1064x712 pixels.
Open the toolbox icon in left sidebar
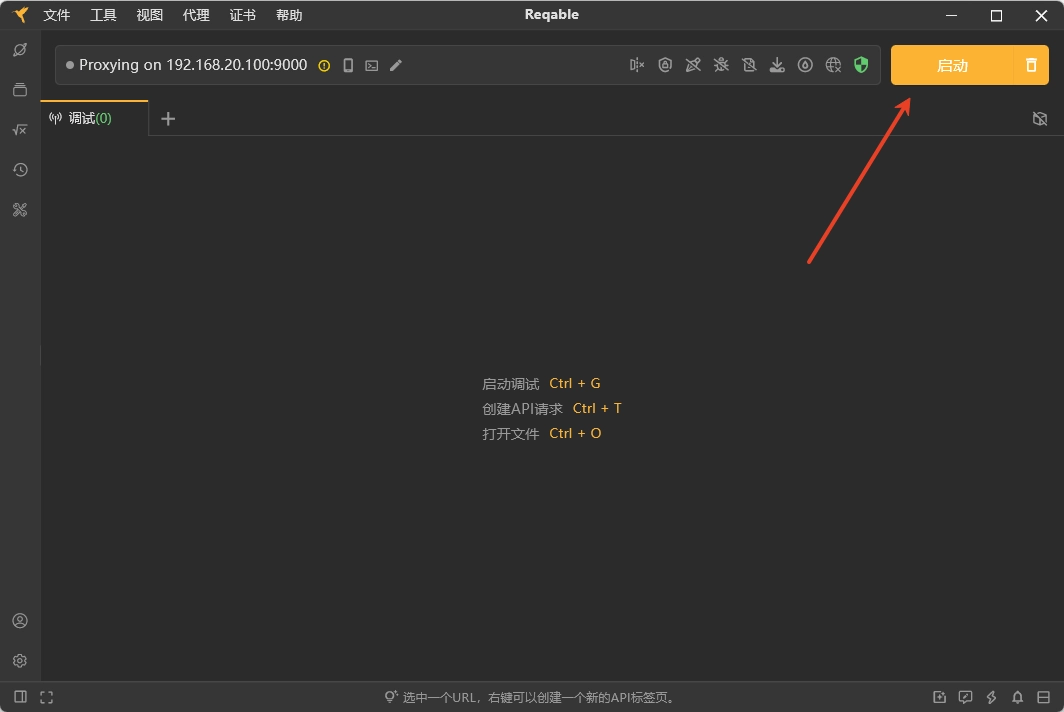click(x=20, y=210)
